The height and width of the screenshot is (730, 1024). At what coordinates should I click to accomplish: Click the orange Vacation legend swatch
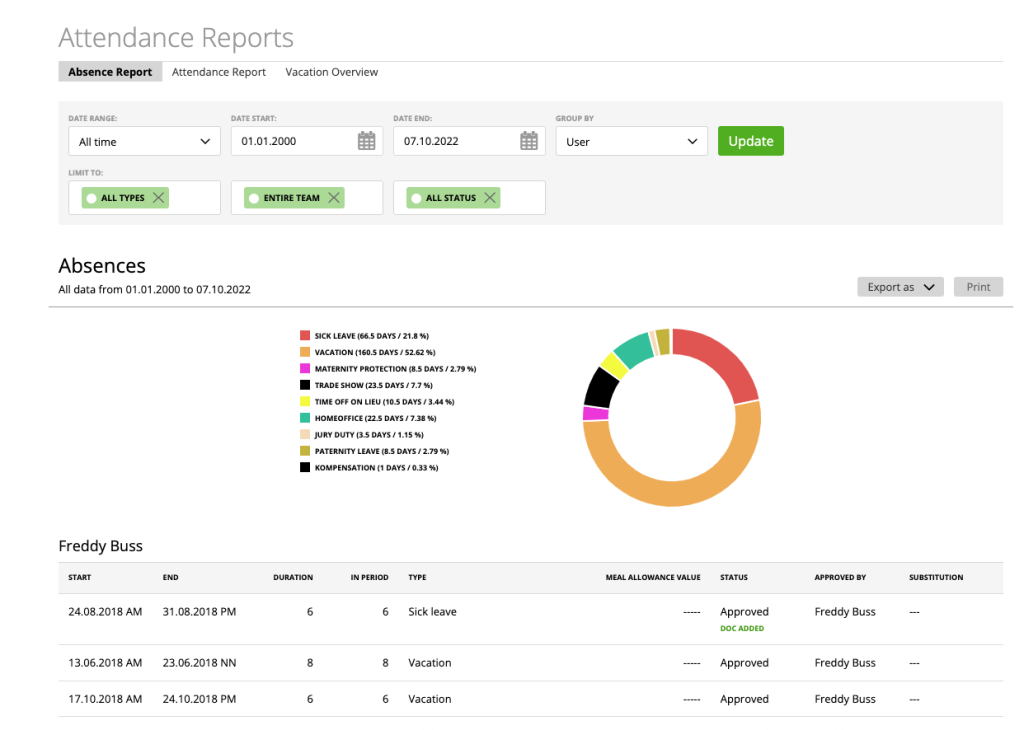pyautogui.click(x=305, y=352)
